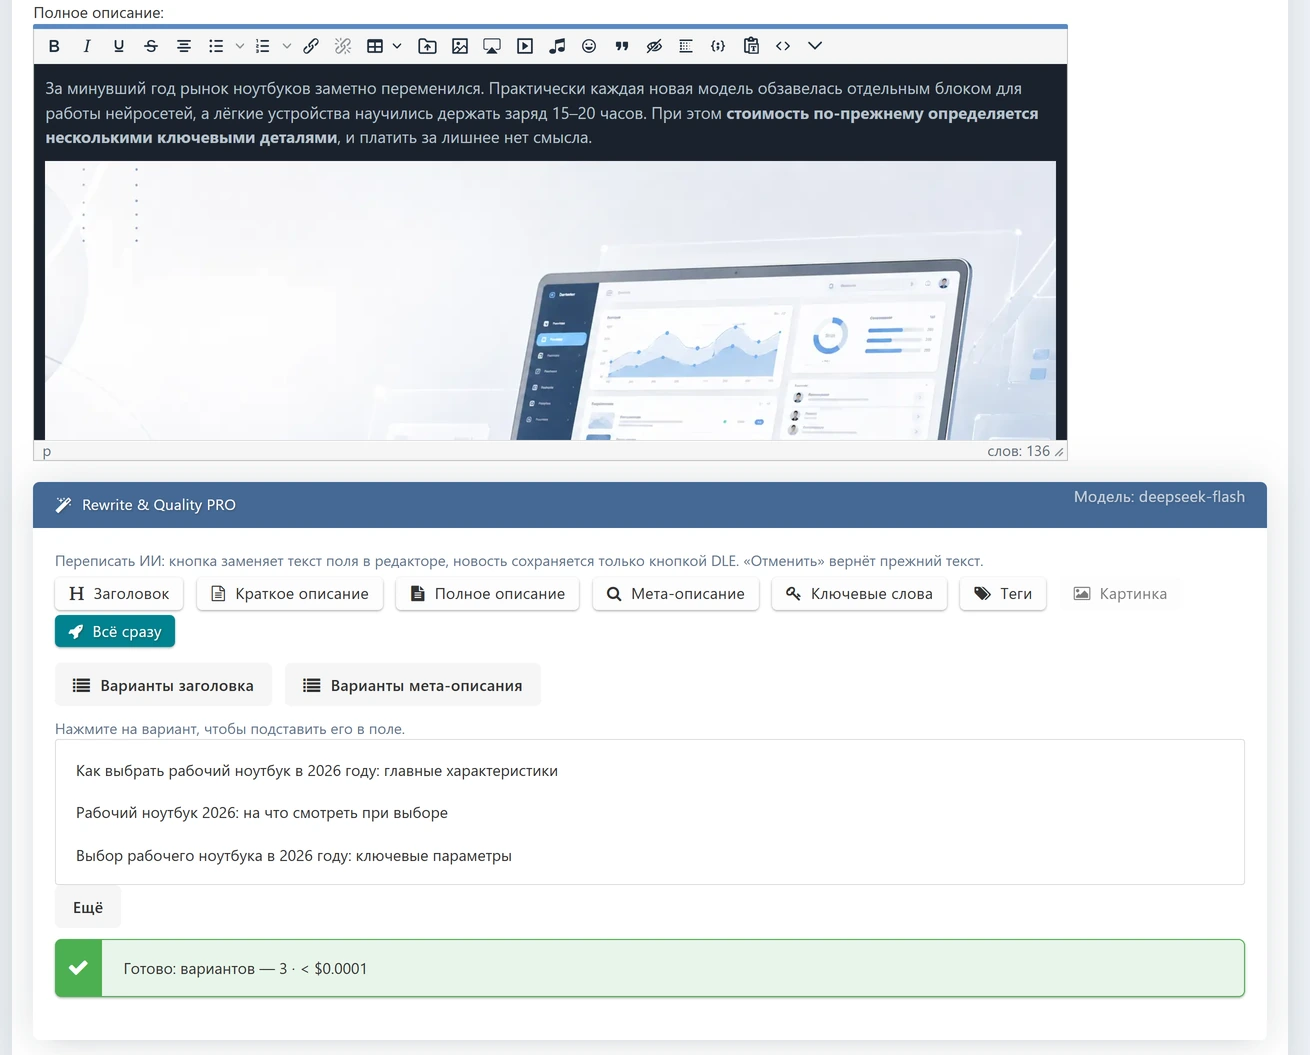Image resolution: width=1310 pixels, height=1055 pixels.
Task: Insert a bulleted list
Action: pos(216,46)
